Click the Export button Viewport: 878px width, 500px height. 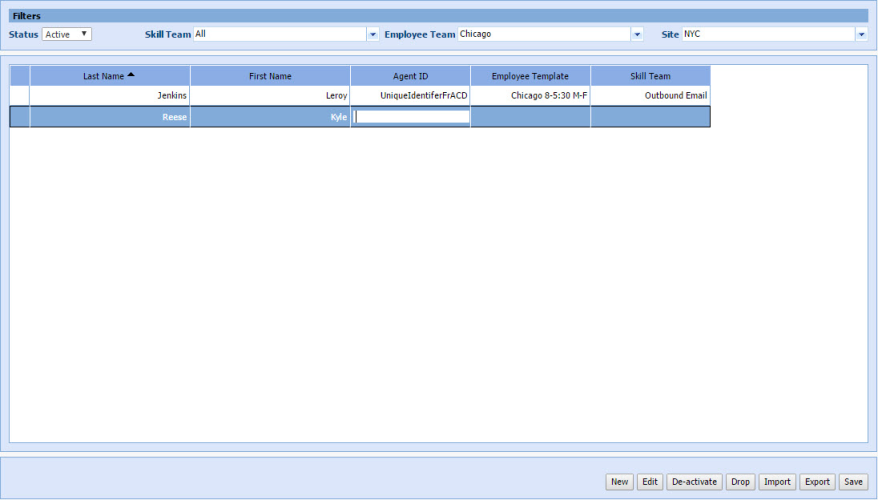pos(817,482)
